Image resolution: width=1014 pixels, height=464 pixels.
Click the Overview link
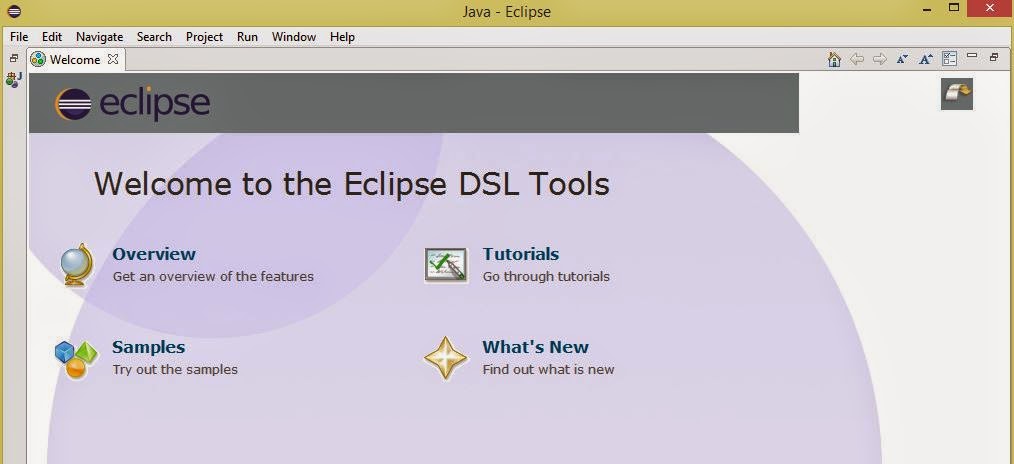(x=154, y=254)
